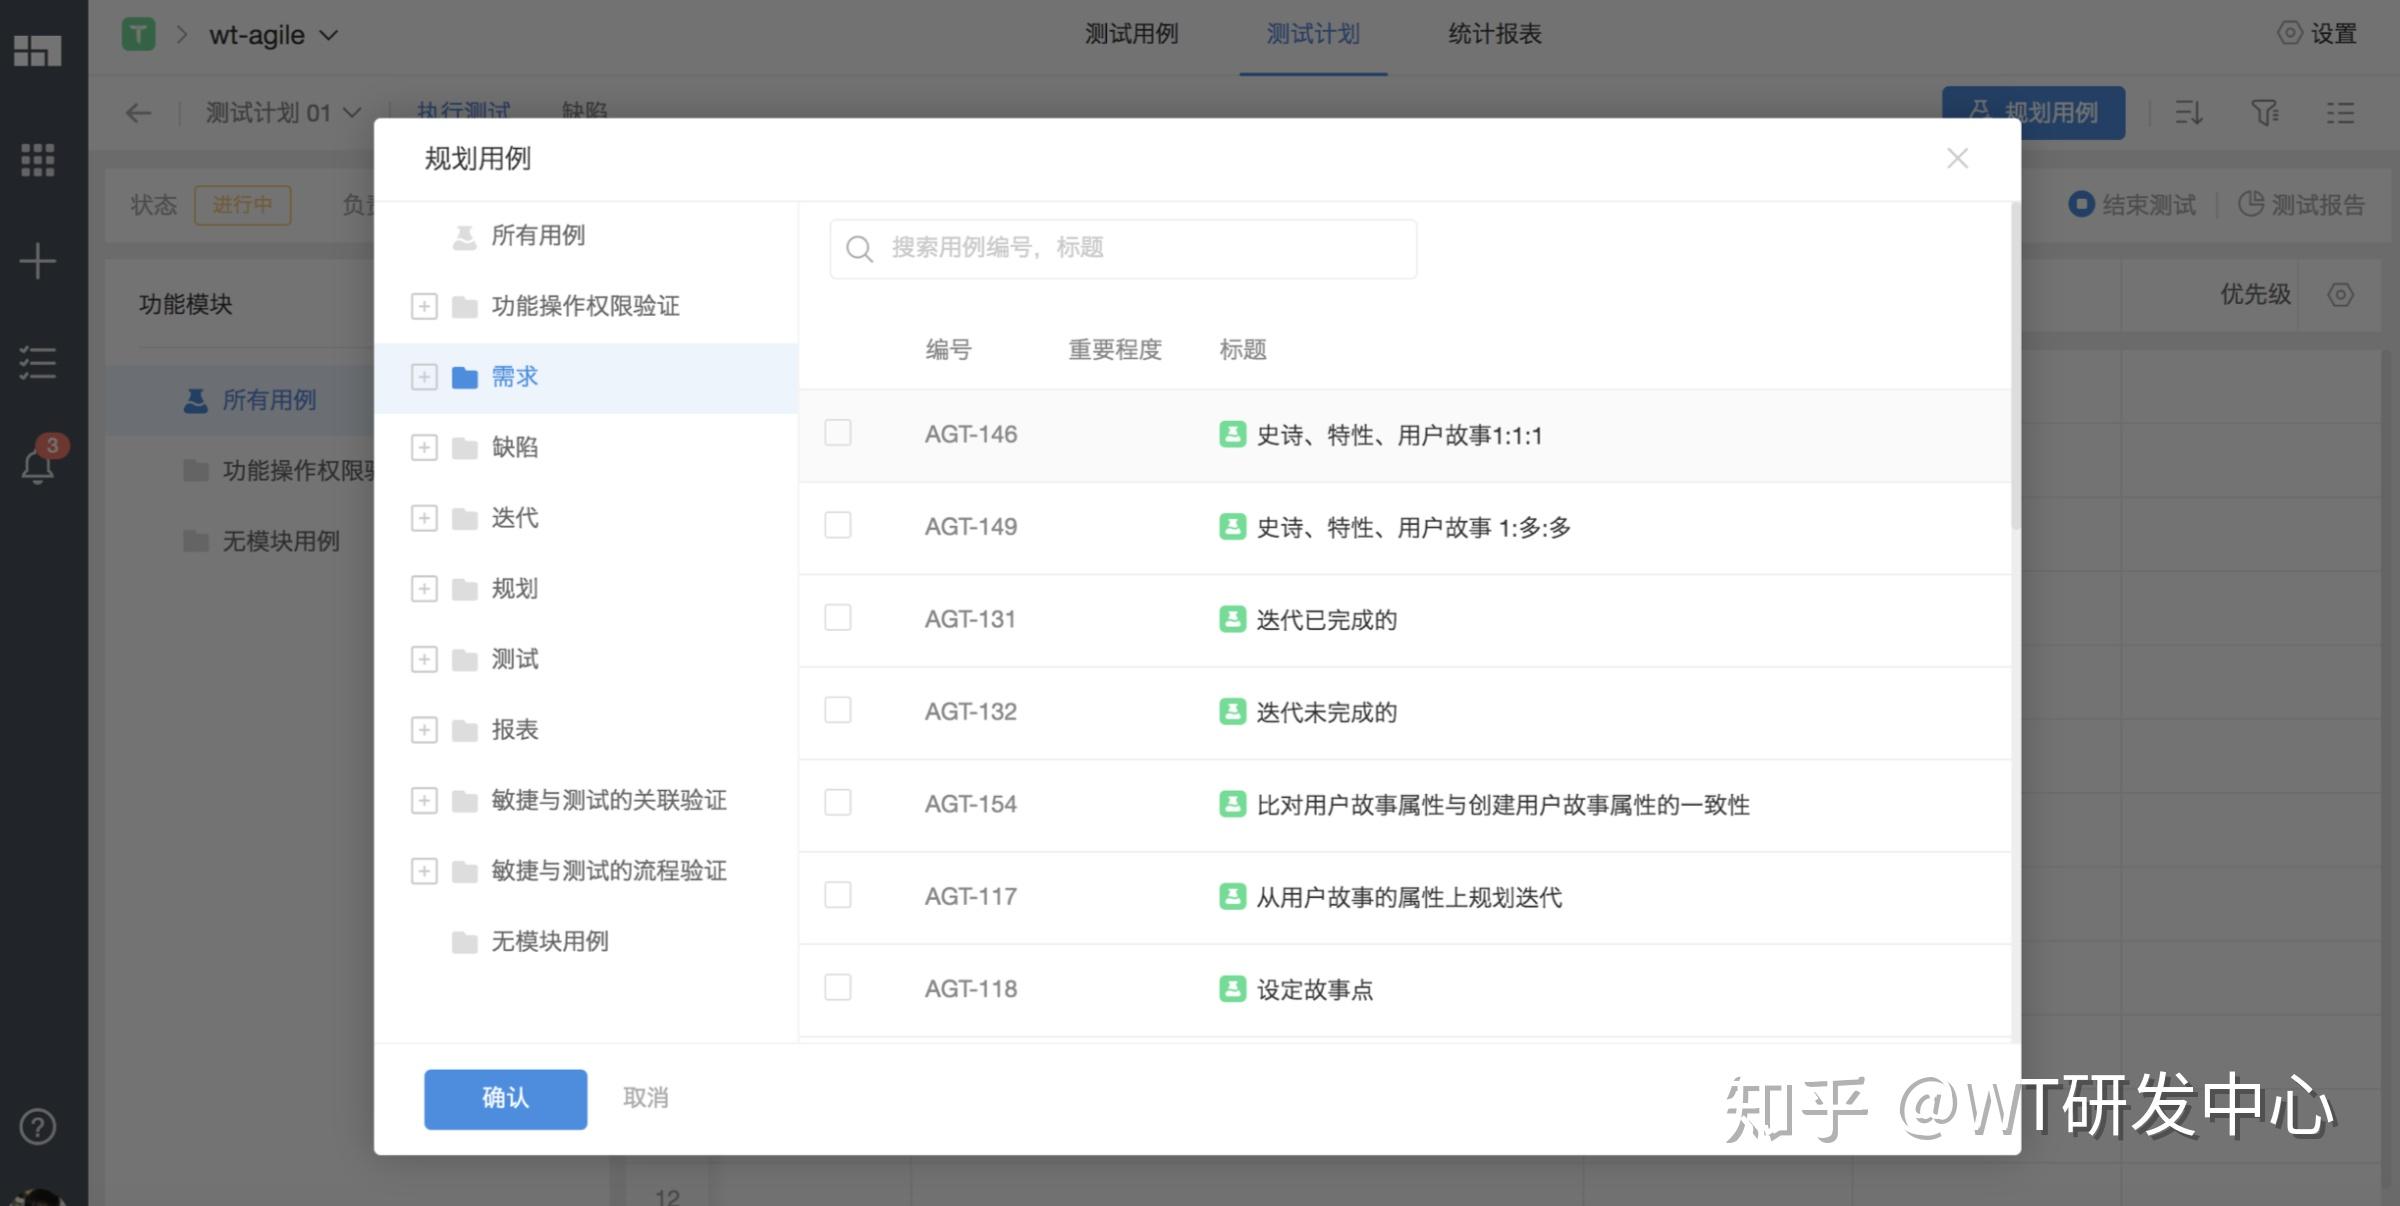Expand 敏捷与测试的流程验证 folder
The width and height of the screenshot is (2400, 1206).
tap(424, 871)
